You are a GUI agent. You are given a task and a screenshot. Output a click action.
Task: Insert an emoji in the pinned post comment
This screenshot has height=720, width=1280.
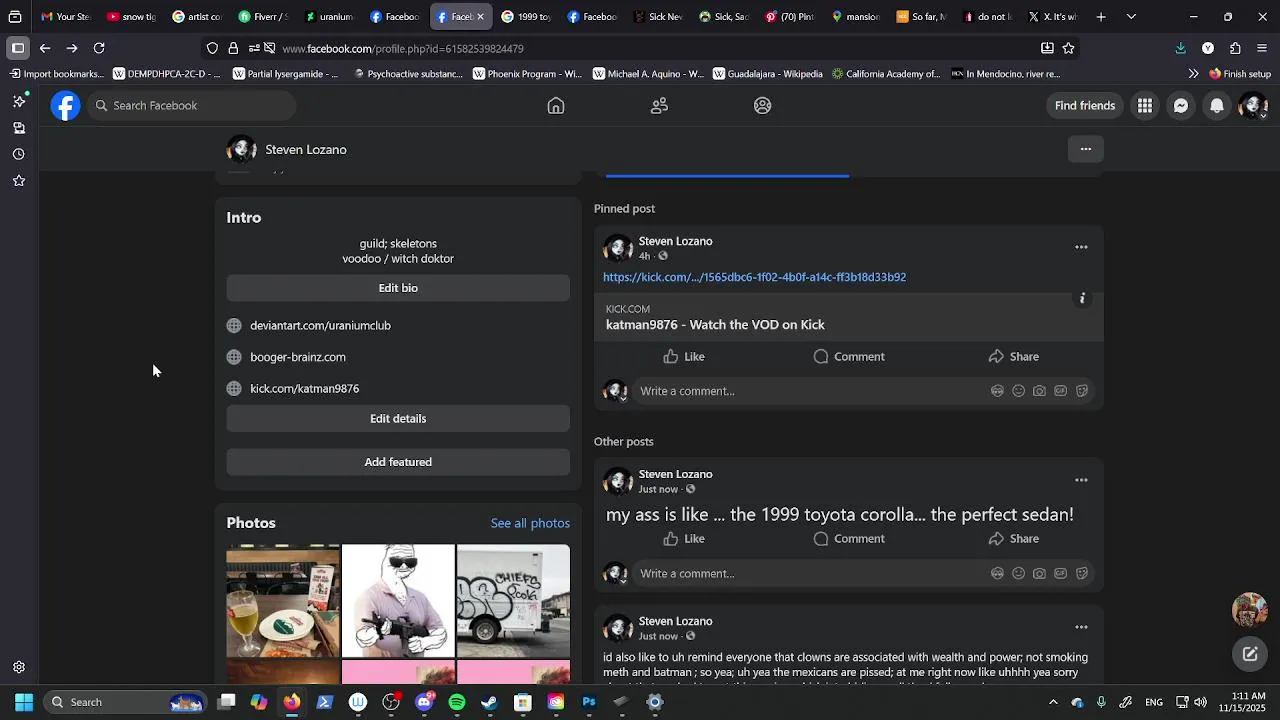pyautogui.click(x=1018, y=391)
